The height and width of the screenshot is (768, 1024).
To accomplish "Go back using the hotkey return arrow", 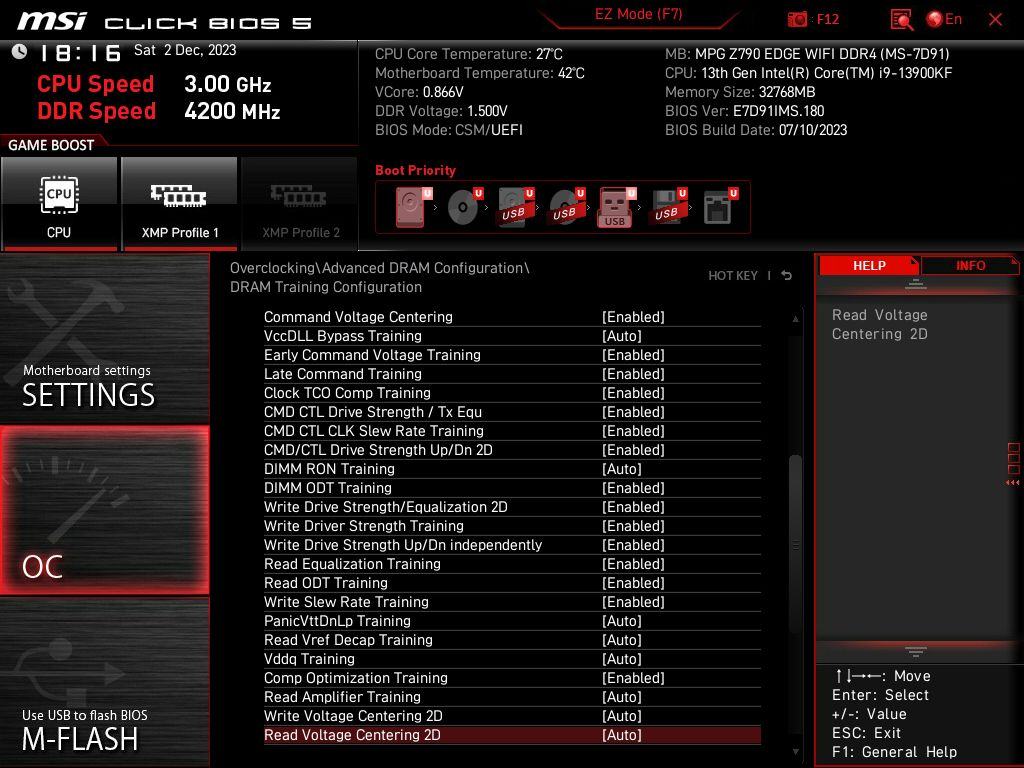I will point(787,276).
